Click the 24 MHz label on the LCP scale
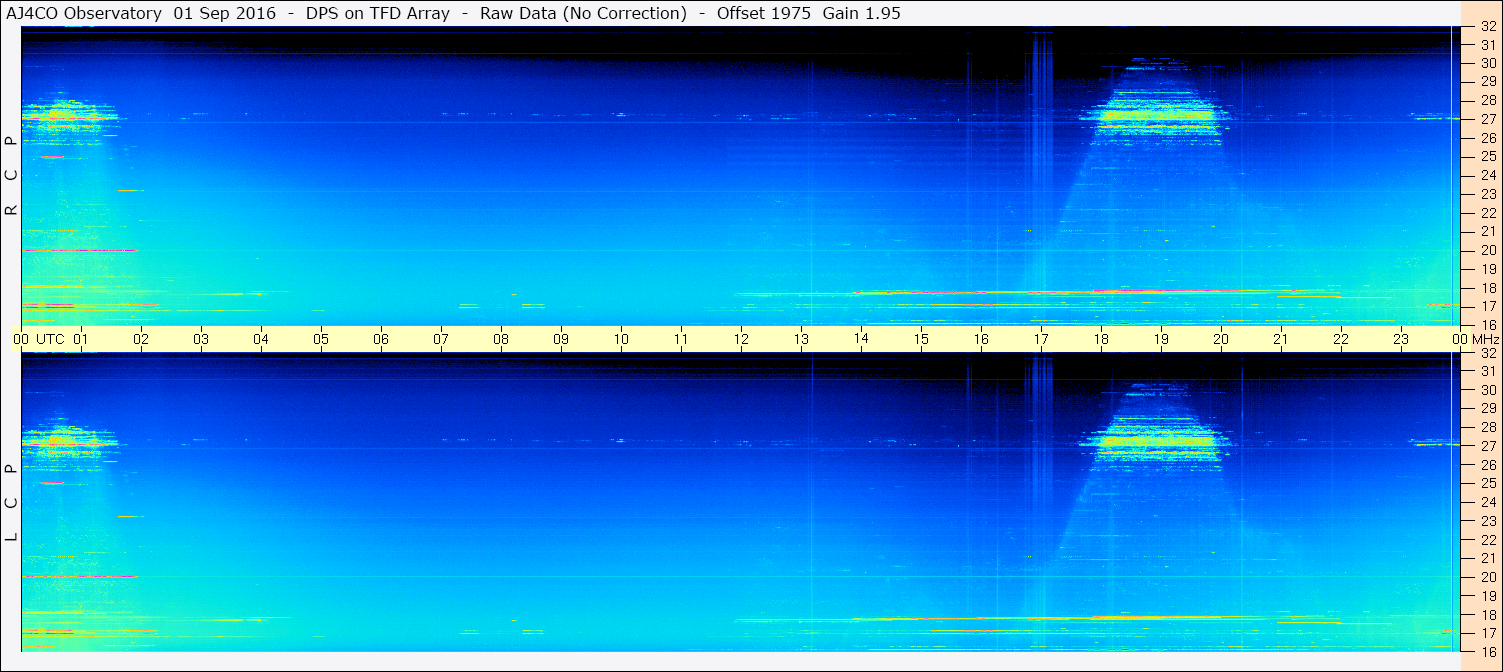This screenshot has height=672, width=1503. pyautogui.click(x=1488, y=502)
